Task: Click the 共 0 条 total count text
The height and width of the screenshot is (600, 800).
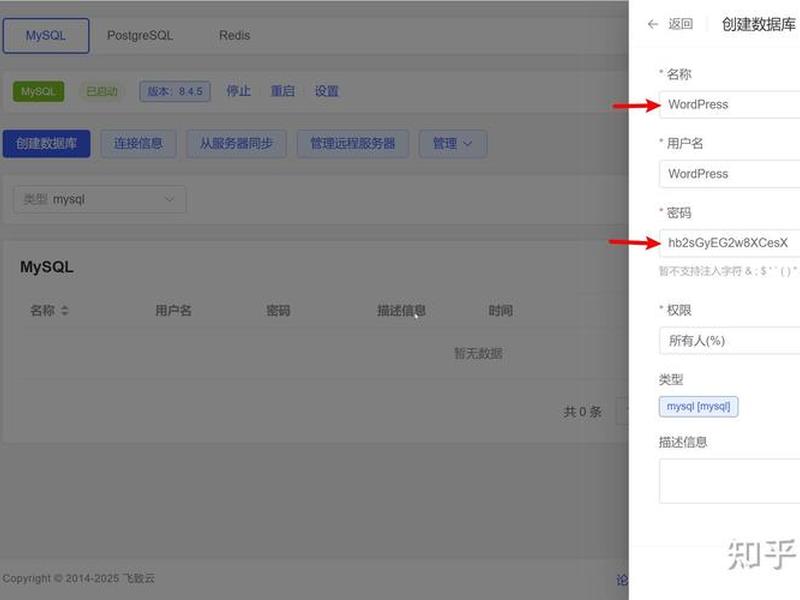Action: tap(583, 412)
